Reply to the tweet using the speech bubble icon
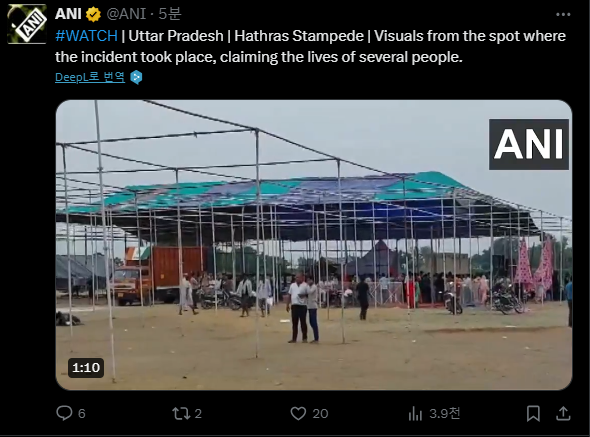The height and width of the screenshot is (437, 590). point(64,413)
